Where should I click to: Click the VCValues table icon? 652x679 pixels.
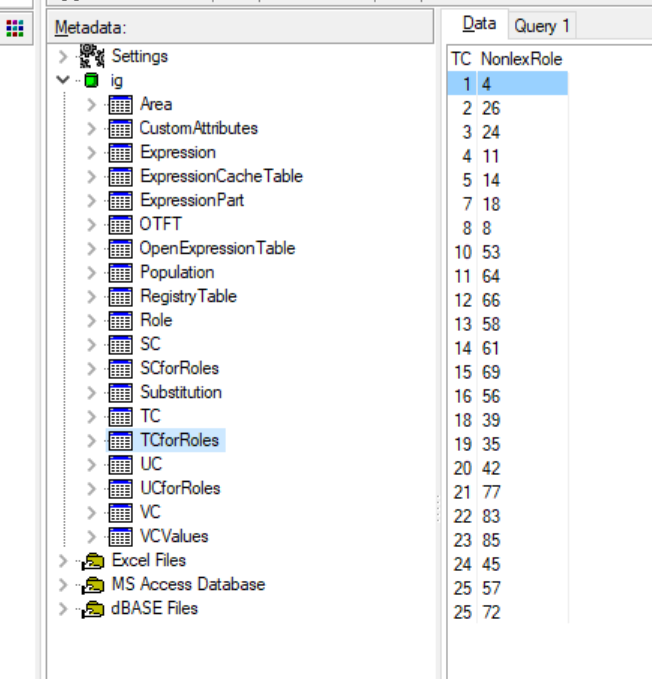pyautogui.click(x=120, y=536)
